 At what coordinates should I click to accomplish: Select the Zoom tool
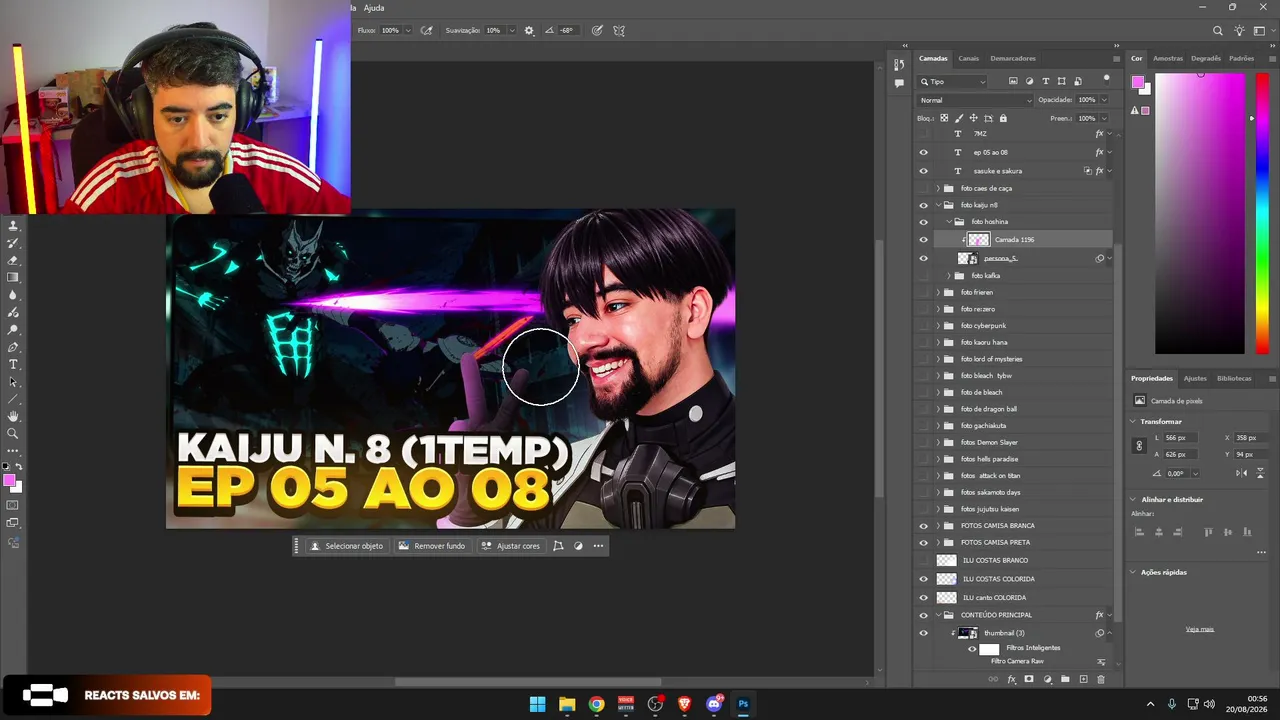(x=13, y=433)
